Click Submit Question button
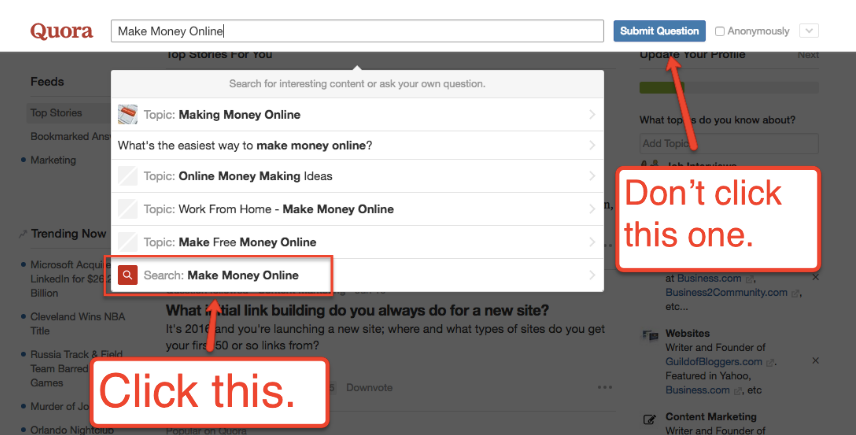856x435 pixels. pos(659,31)
